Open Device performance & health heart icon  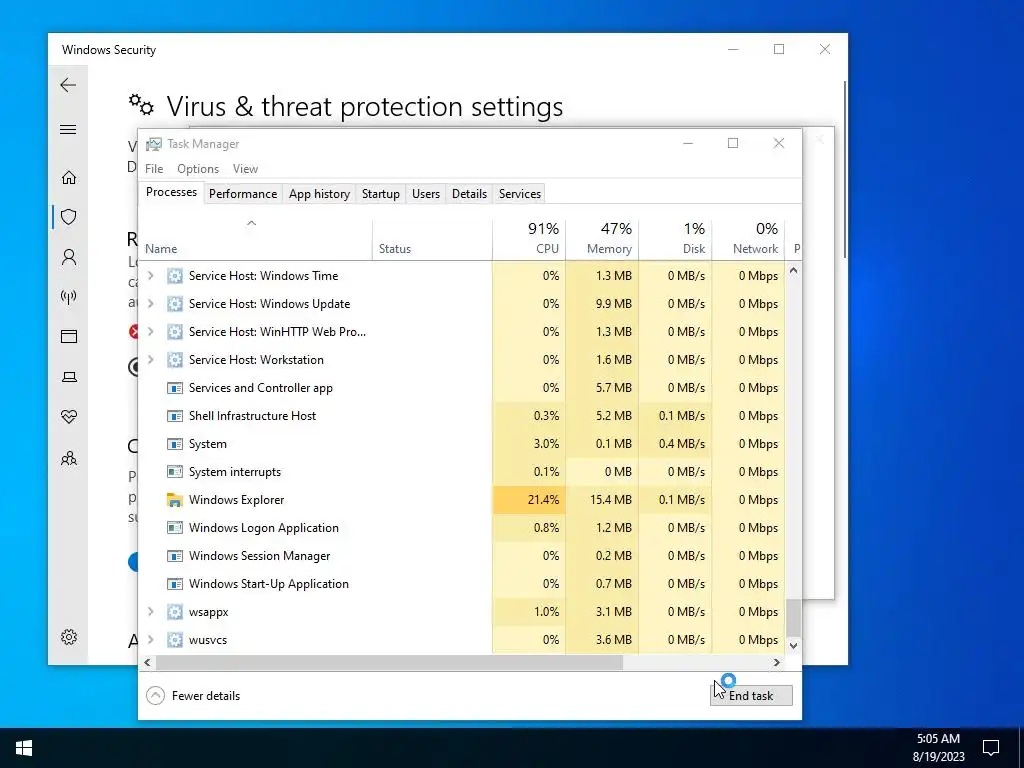69,417
